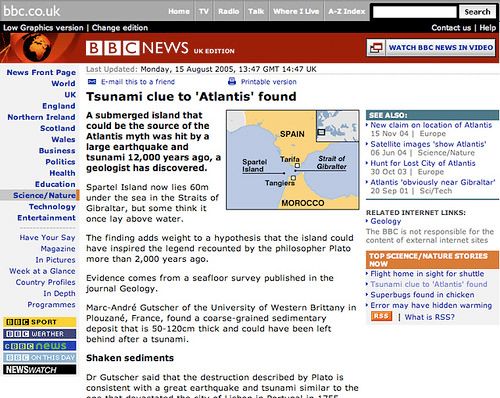Open the Technology section
500x398 pixels.
[52, 207]
